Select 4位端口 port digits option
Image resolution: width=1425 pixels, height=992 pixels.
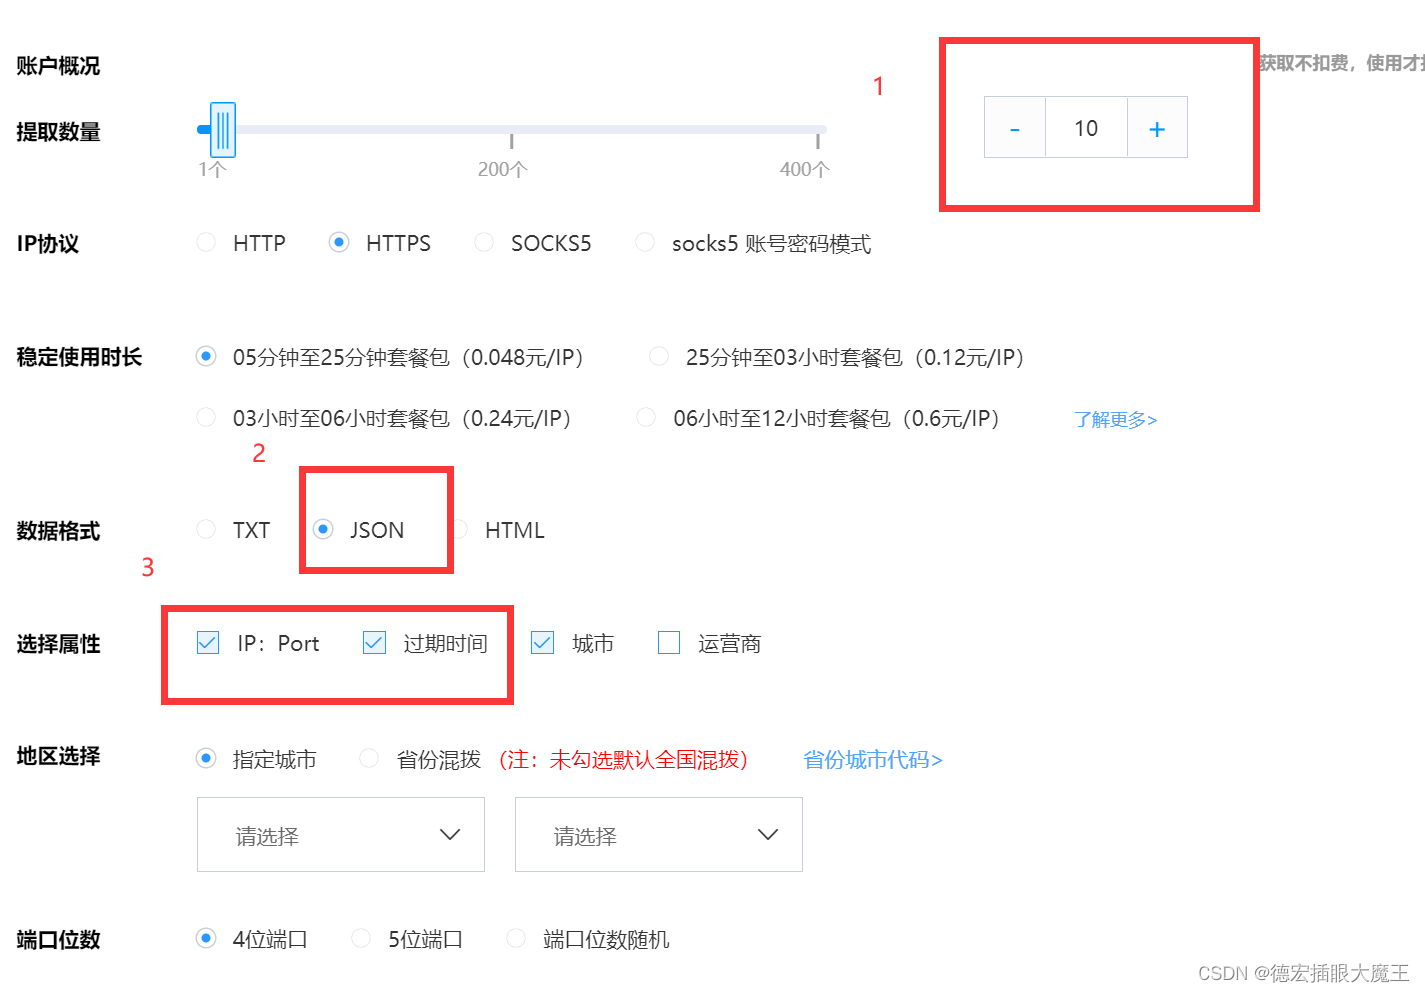pyautogui.click(x=206, y=938)
